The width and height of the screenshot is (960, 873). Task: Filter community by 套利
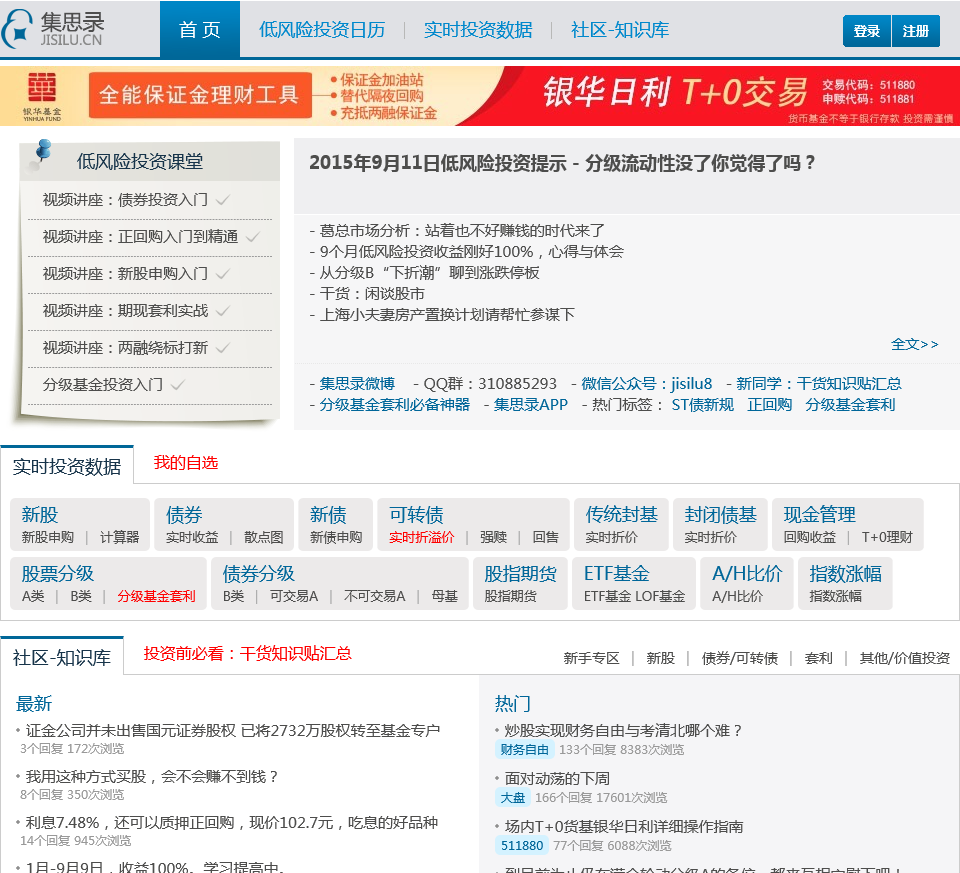[818, 658]
